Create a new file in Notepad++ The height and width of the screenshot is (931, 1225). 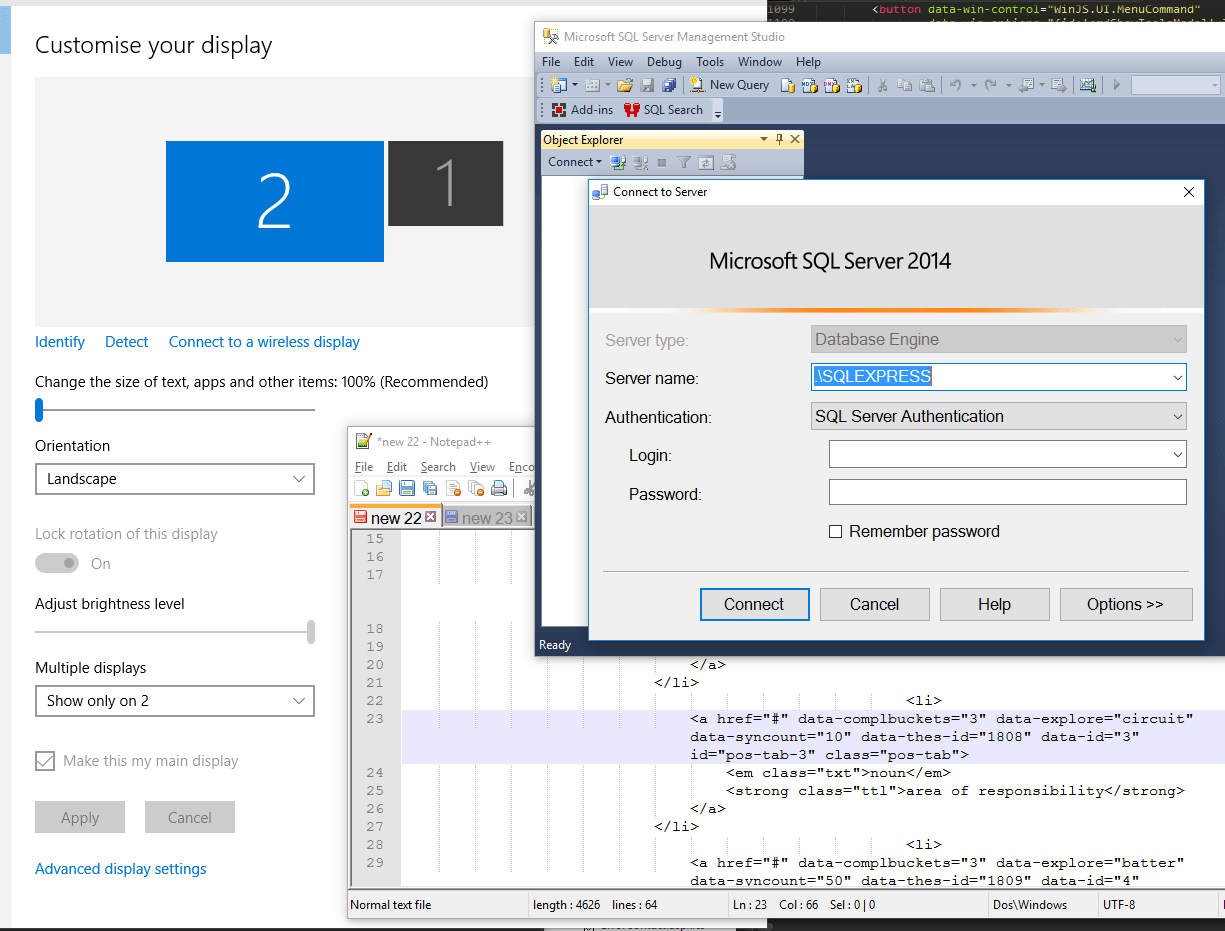[360, 488]
